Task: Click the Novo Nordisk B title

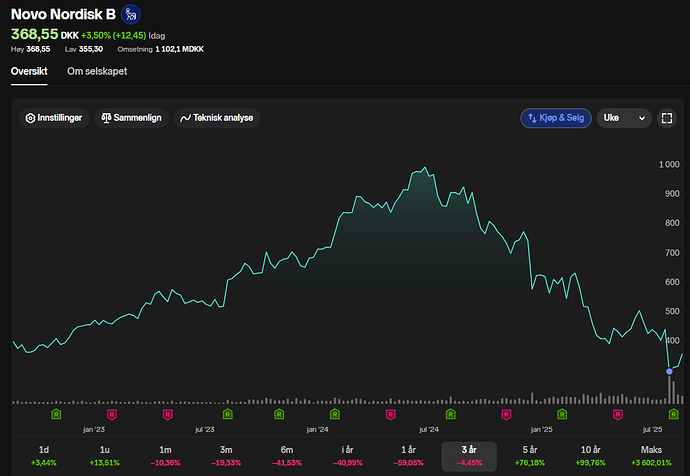Action: point(63,14)
